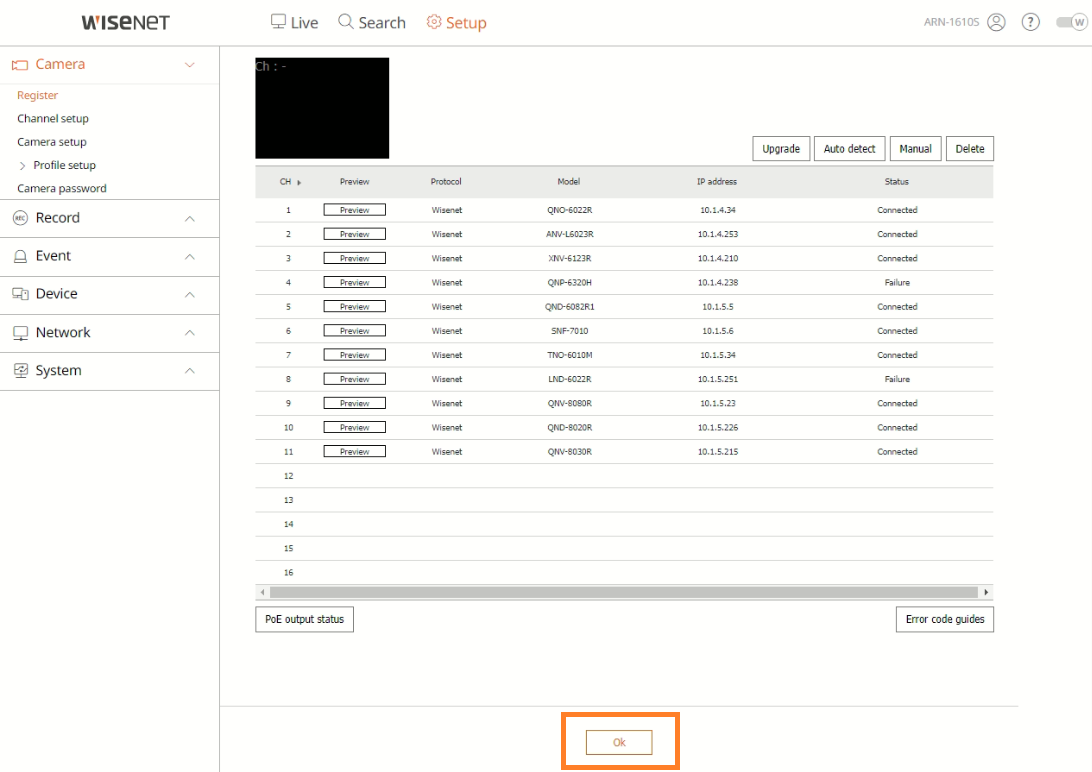This screenshot has width=1092, height=772.
Task: Click the Event bell icon
Action: coord(20,256)
